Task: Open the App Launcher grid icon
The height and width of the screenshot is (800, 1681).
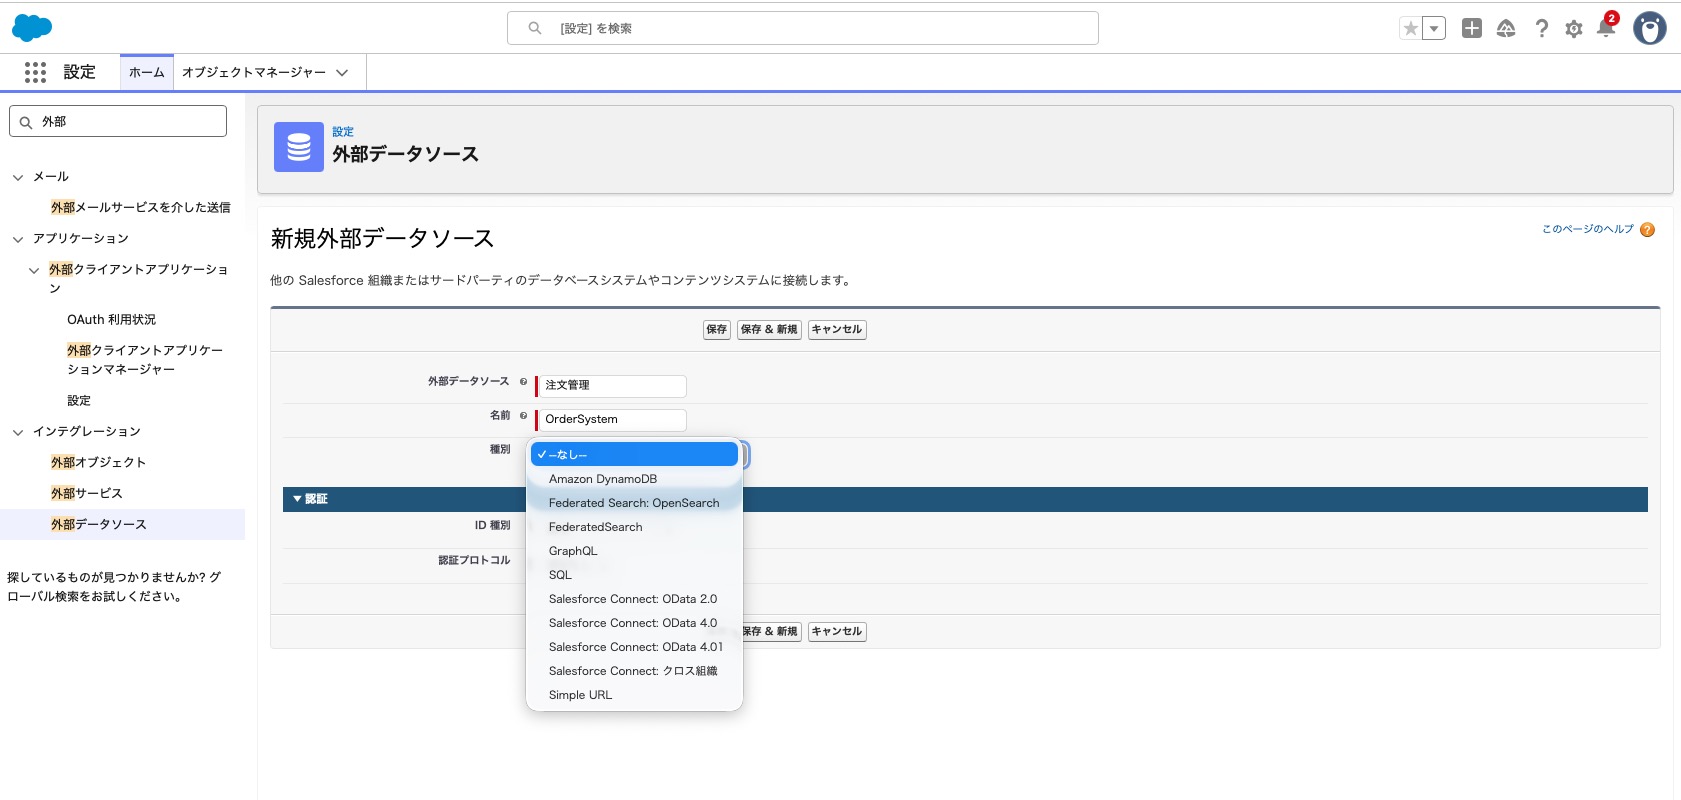Action: click(x=35, y=72)
